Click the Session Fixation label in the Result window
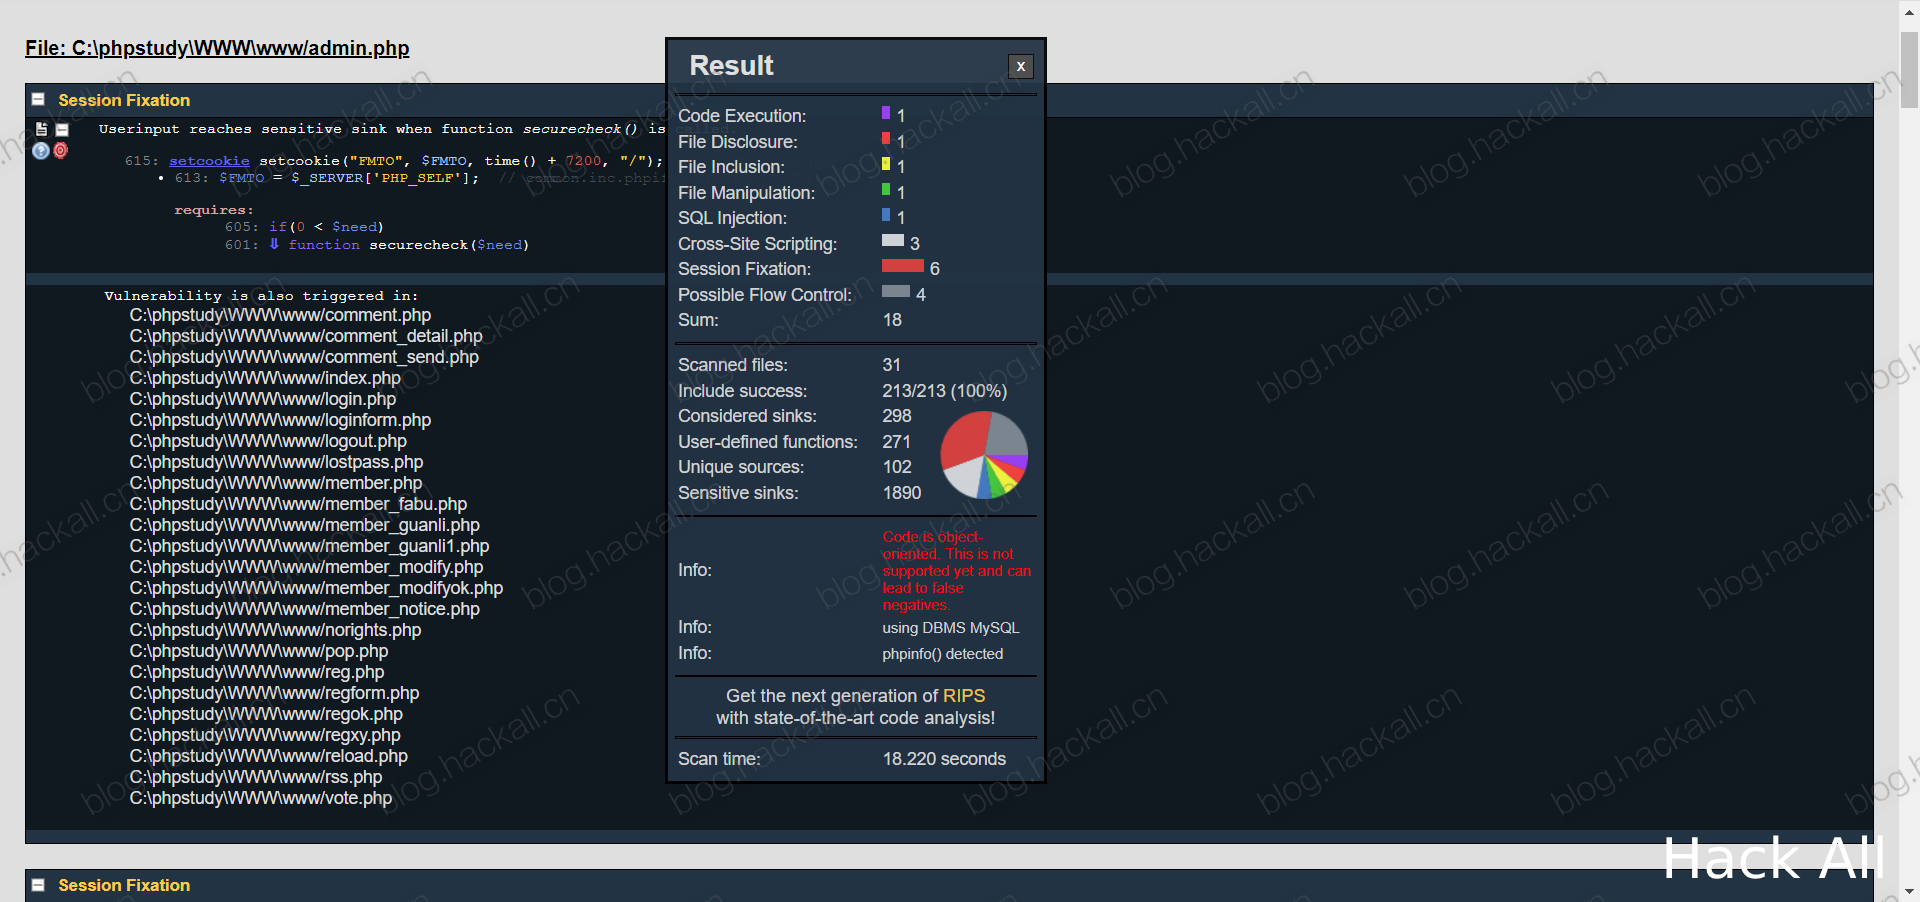Viewport: 1920px width, 902px height. [x=744, y=269]
